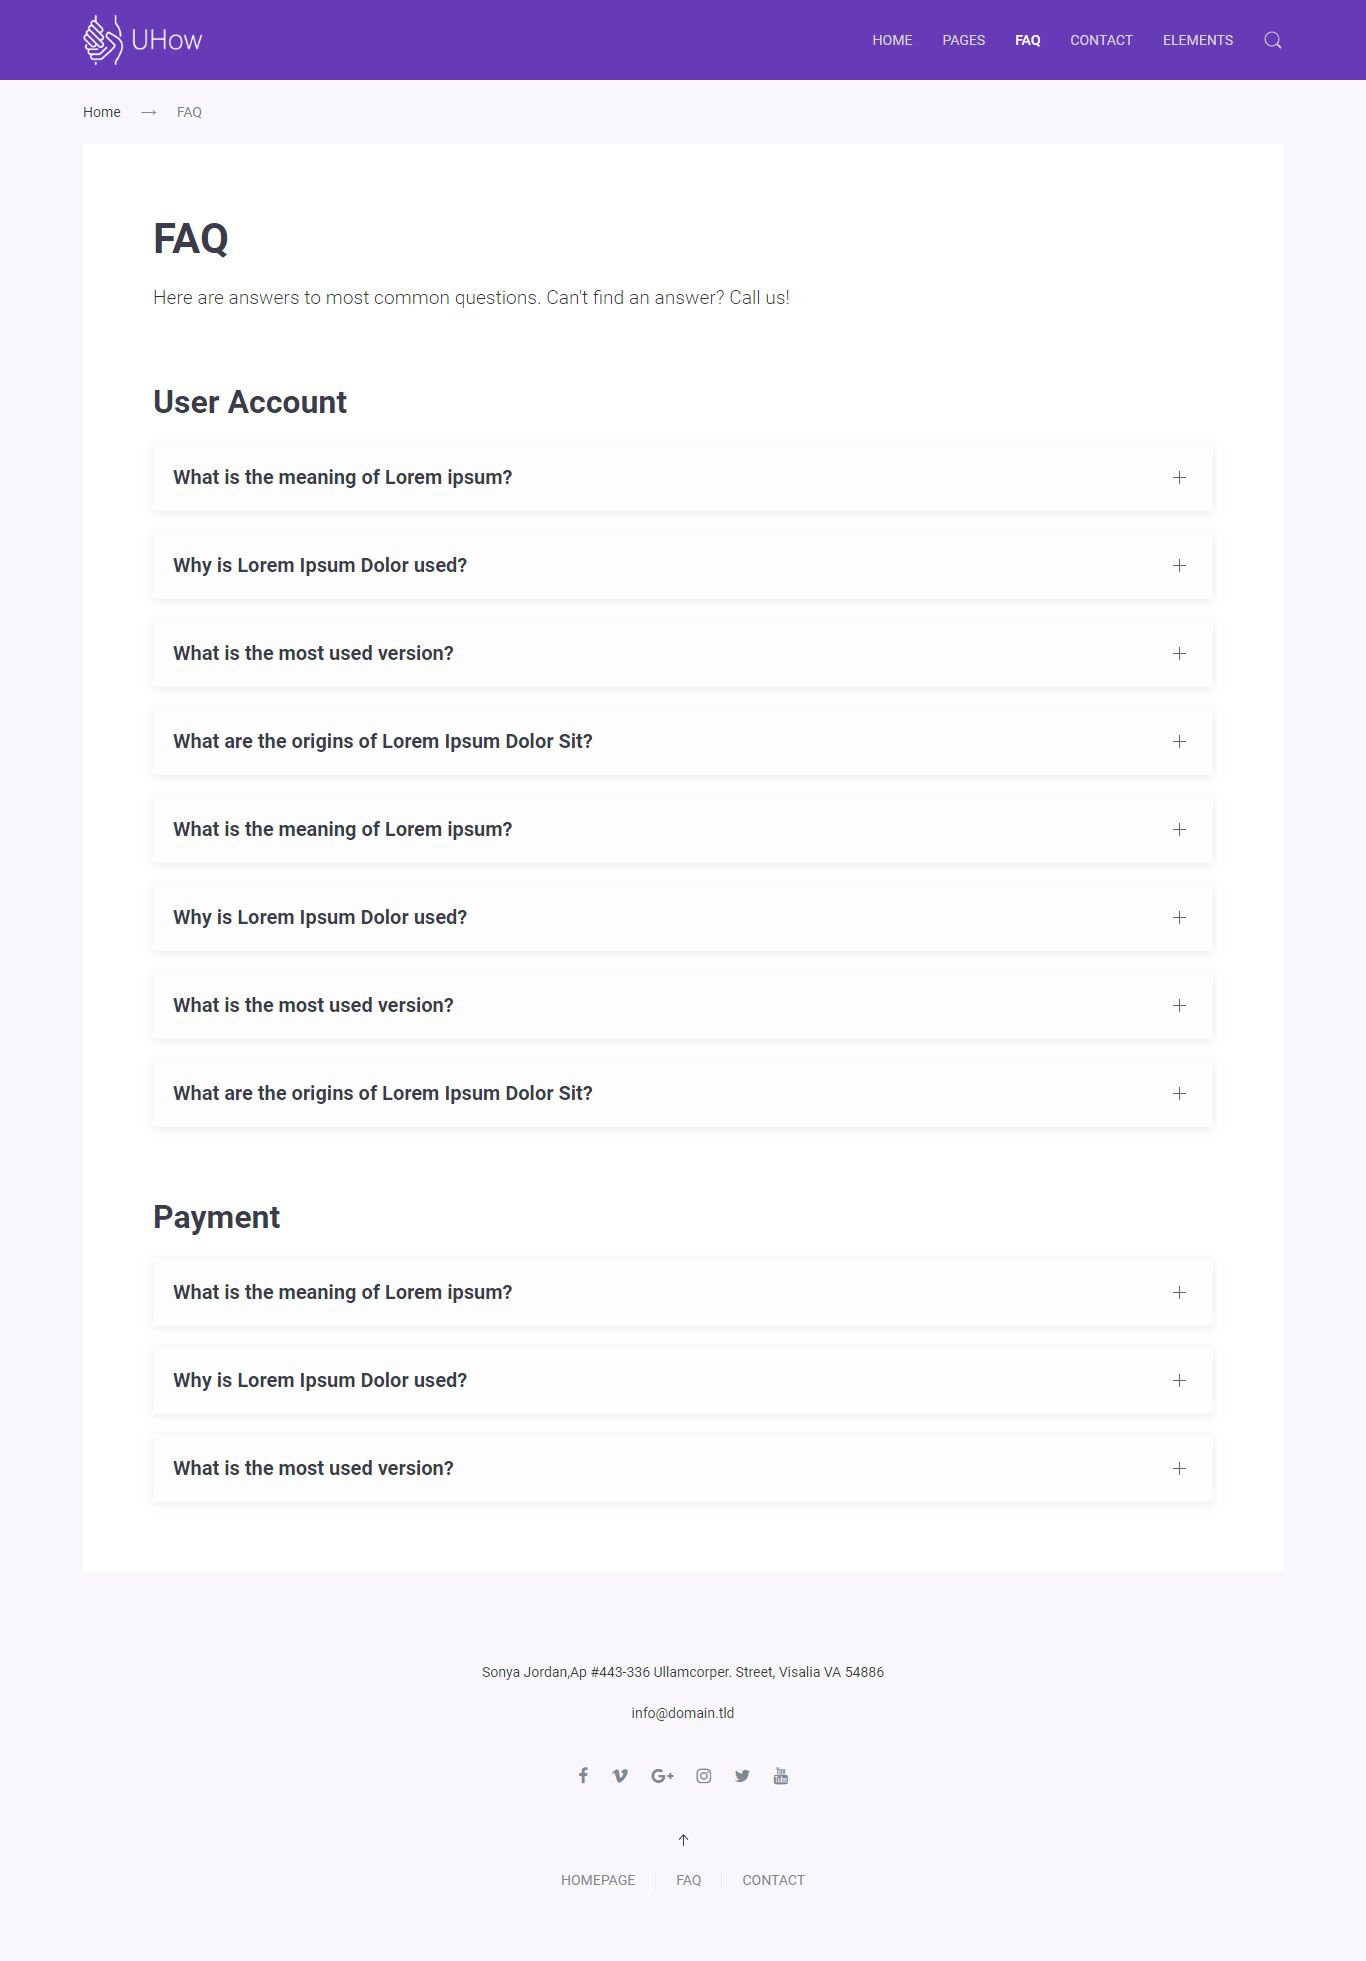Expand the last Payment question about most used version
This screenshot has height=1961, width=1366.
tap(313, 1468)
